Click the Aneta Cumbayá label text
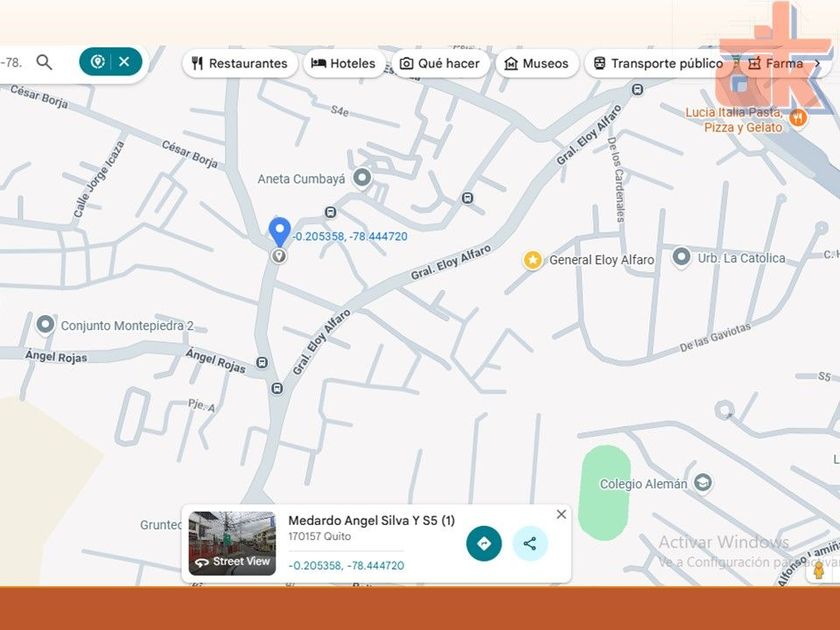The width and height of the screenshot is (840, 630). click(301, 179)
